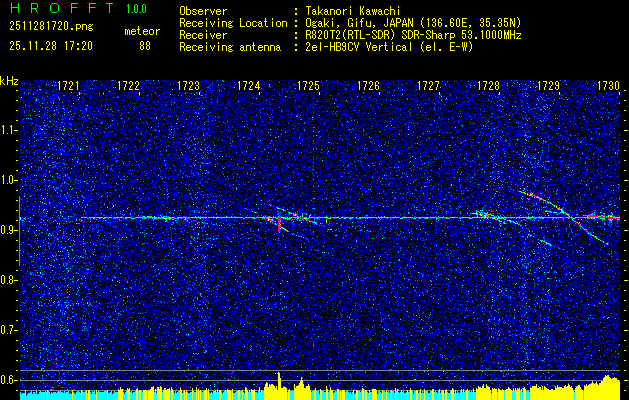Click the 1728 time marker
Screen dimensions: 629x400
pos(489,85)
